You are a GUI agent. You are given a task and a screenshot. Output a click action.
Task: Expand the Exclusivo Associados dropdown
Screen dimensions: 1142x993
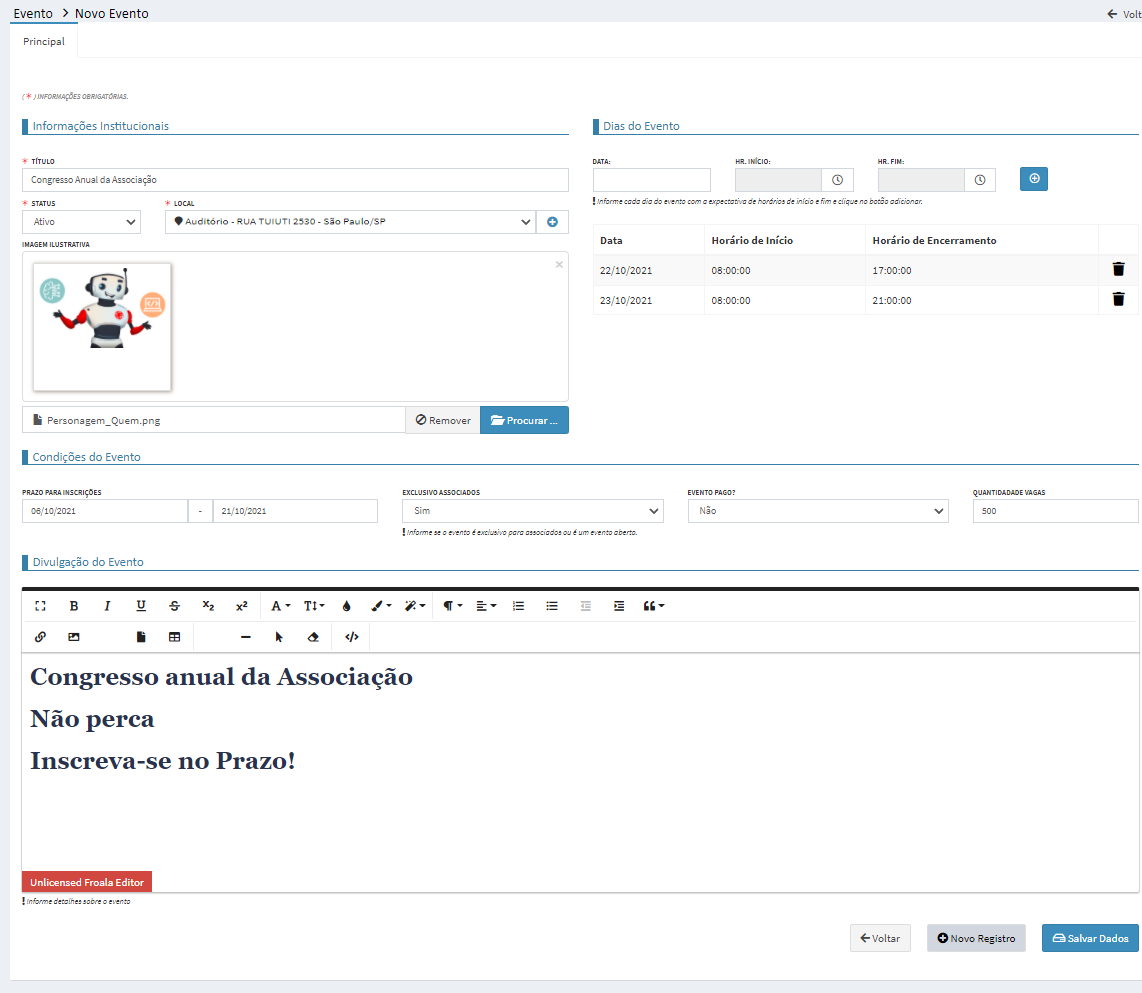532,511
